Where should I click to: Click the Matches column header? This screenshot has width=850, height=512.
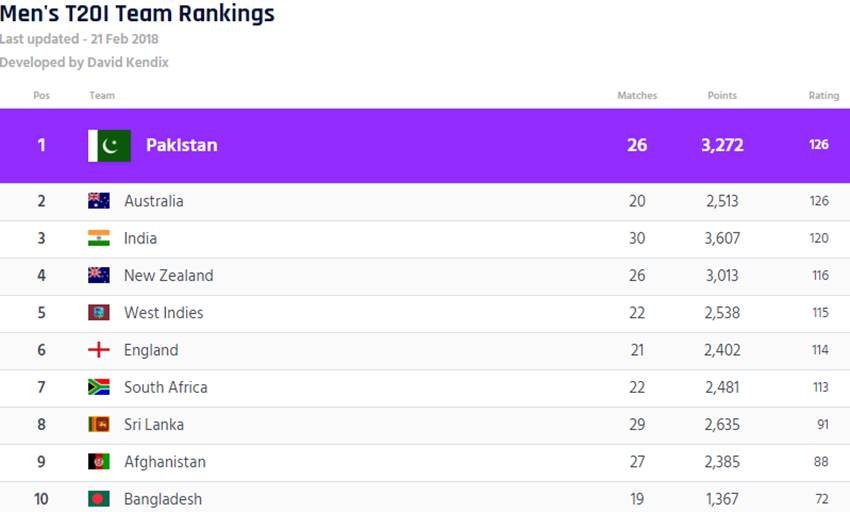637,95
